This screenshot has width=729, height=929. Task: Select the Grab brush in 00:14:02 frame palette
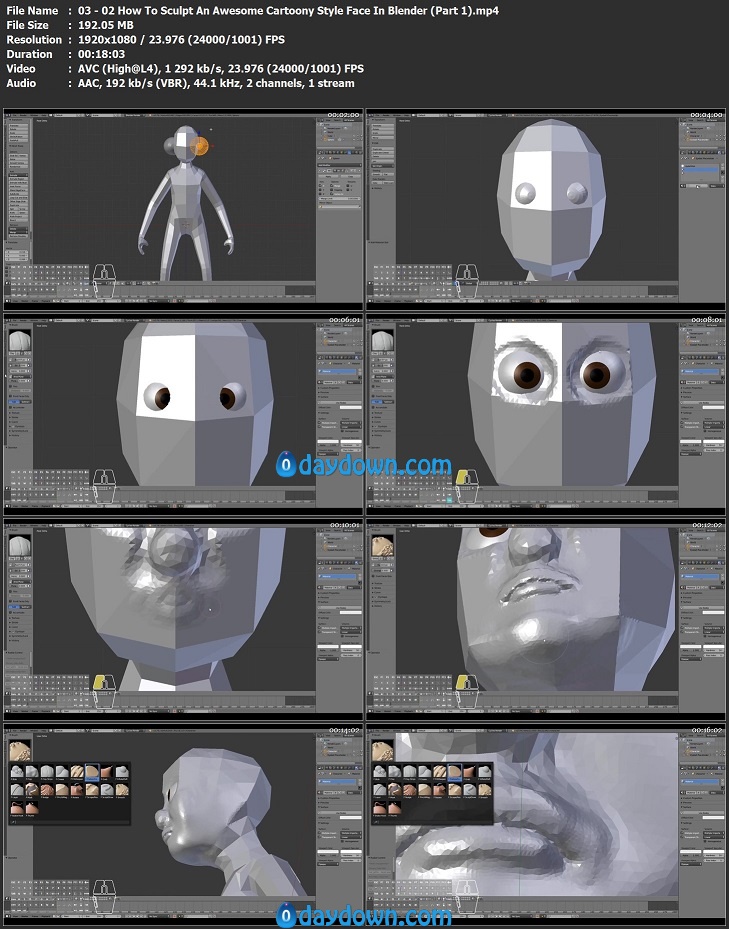pos(107,771)
